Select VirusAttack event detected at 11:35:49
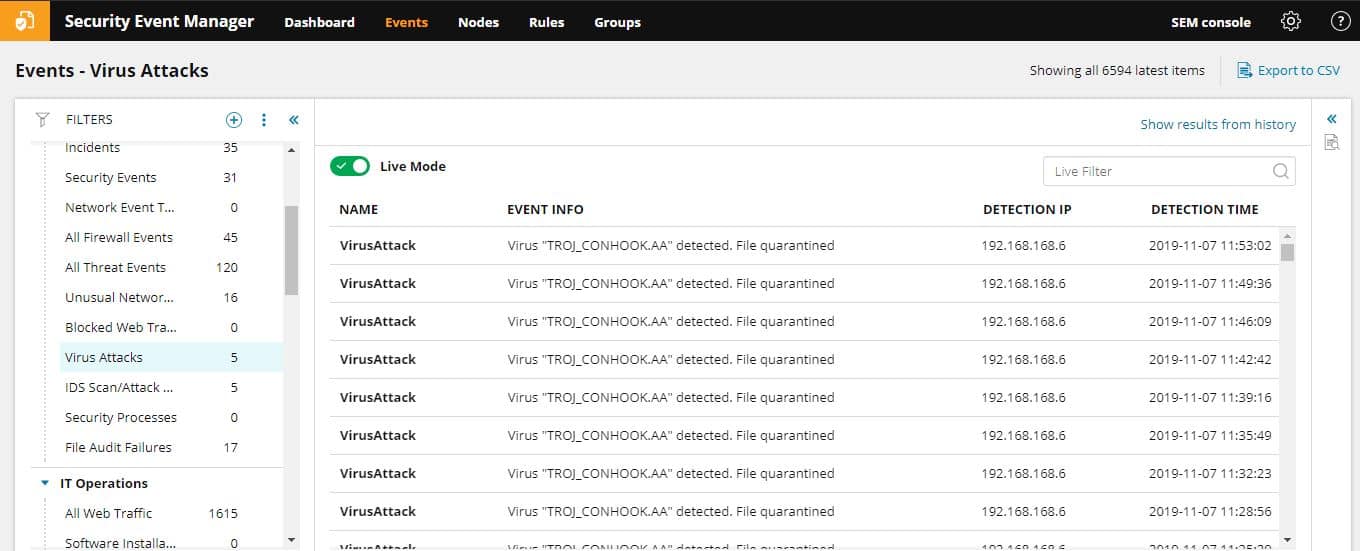The width and height of the screenshot is (1360, 551). [x=804, y=435]
